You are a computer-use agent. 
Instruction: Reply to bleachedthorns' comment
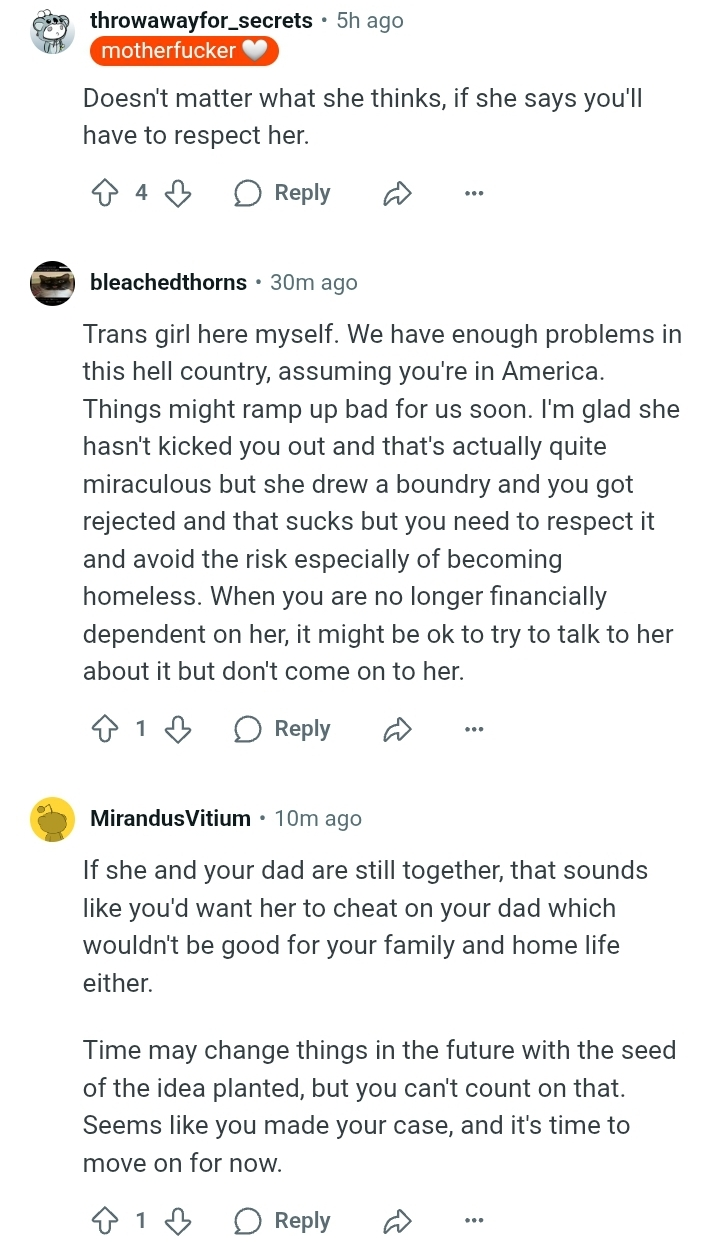point(283,729)
